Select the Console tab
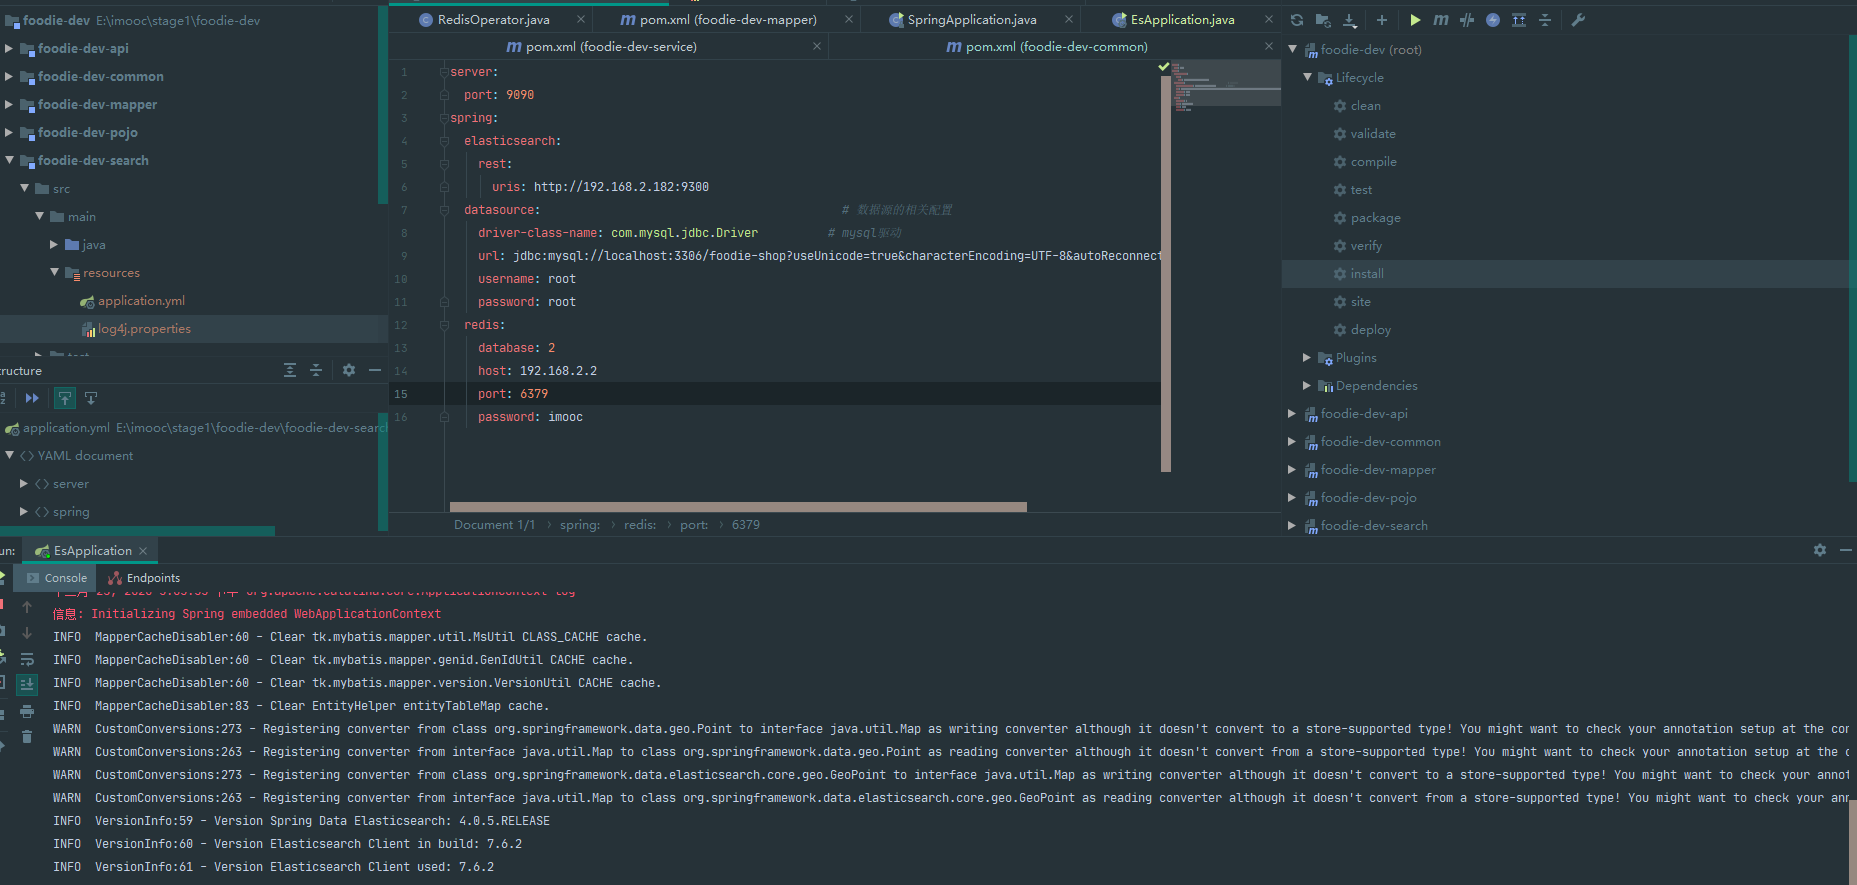Image resolution: width=1857 pixels, height=885 pixels. tap(57, 578)
